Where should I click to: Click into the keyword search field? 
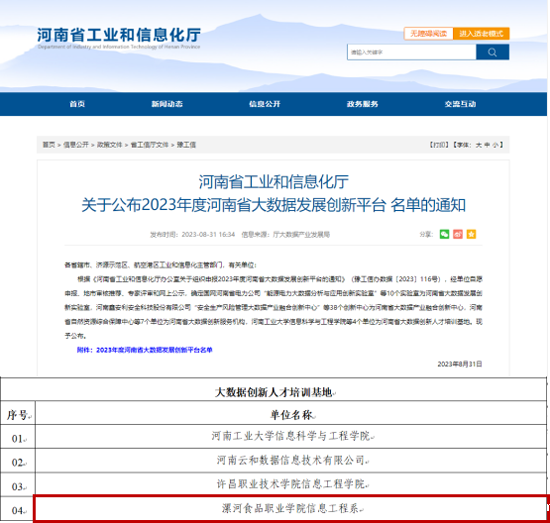[412, 52]
